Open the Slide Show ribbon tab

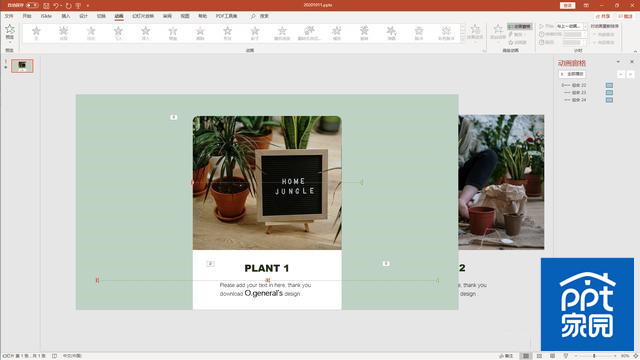pos(143,16)
